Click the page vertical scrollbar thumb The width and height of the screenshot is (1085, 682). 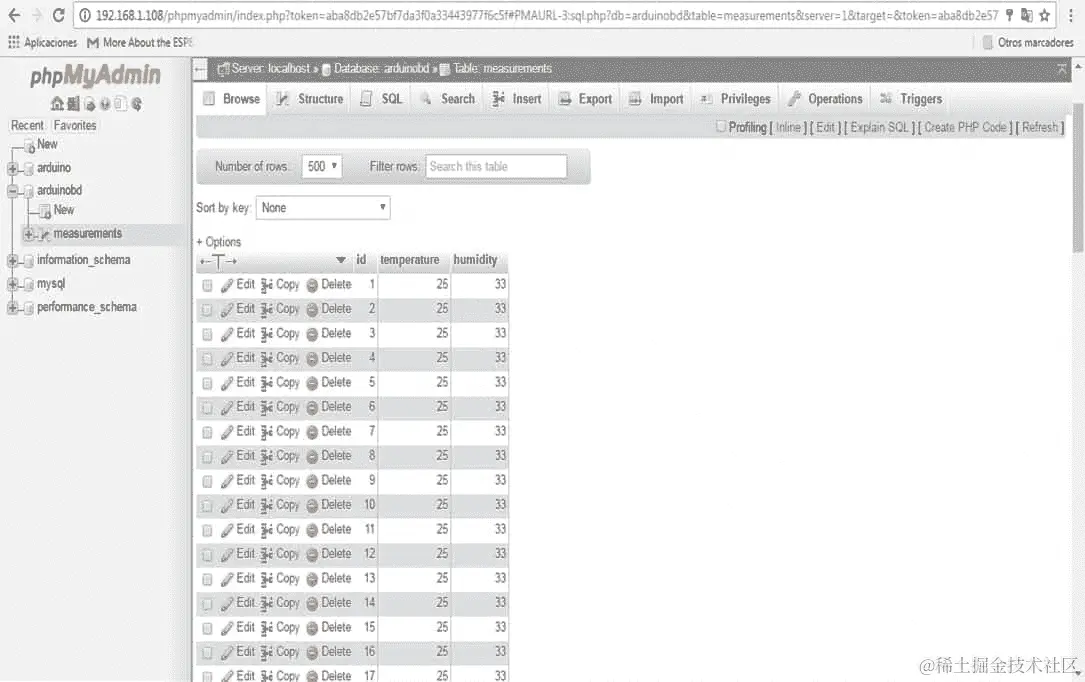pyautogui.click(x=1077, y=177)
